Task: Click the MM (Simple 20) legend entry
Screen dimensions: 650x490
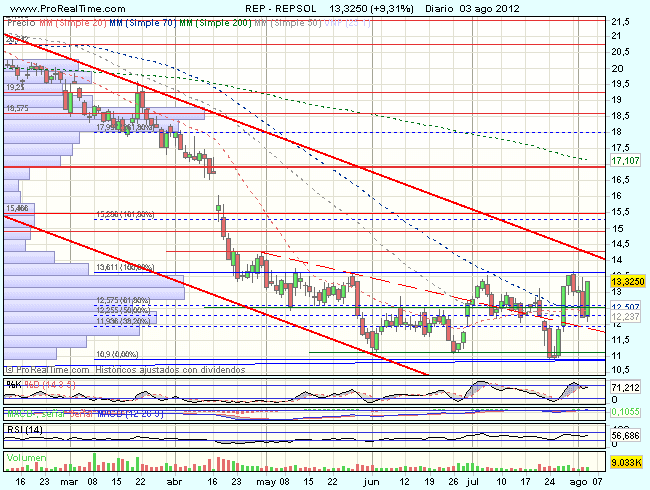Action: coord(73,23)
